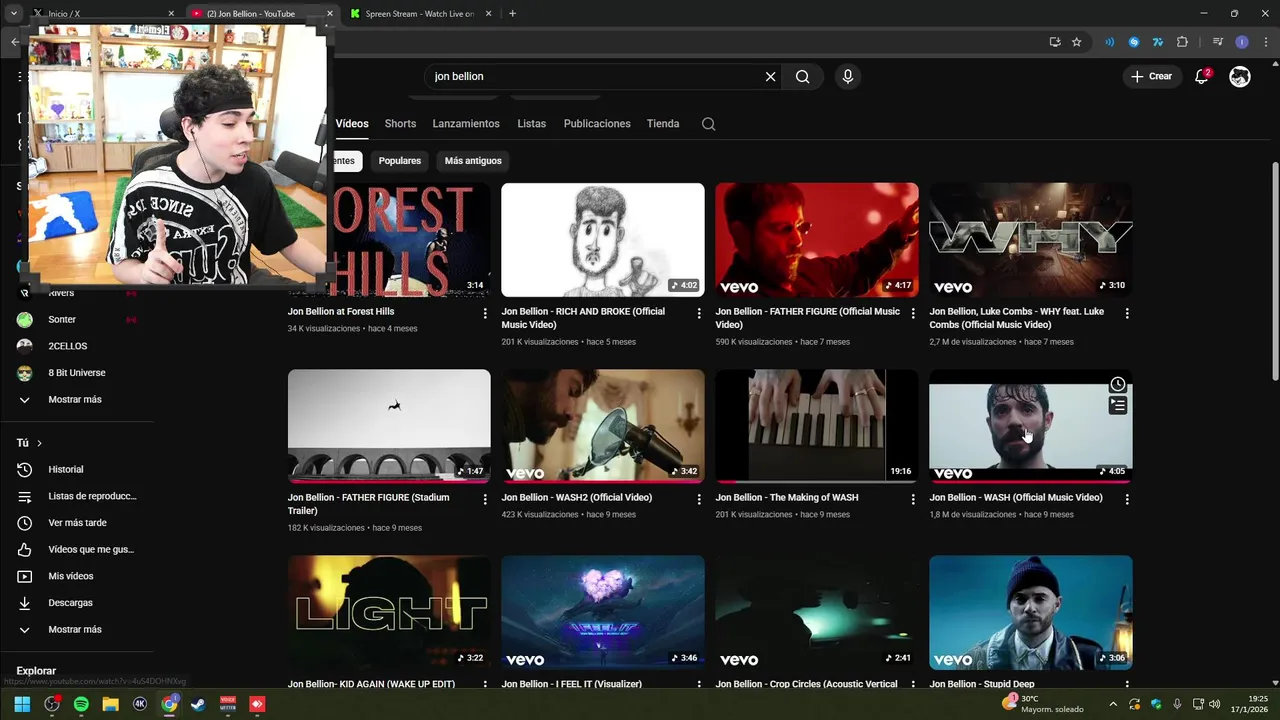The width and height of the screenshot is (1280, 720).
Task: Open Ver más tarde in the sidebar
Action: (x=76, y=523)
